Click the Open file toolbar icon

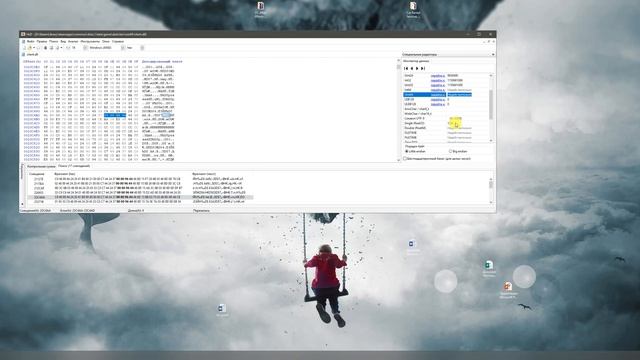tap(29, 48)
